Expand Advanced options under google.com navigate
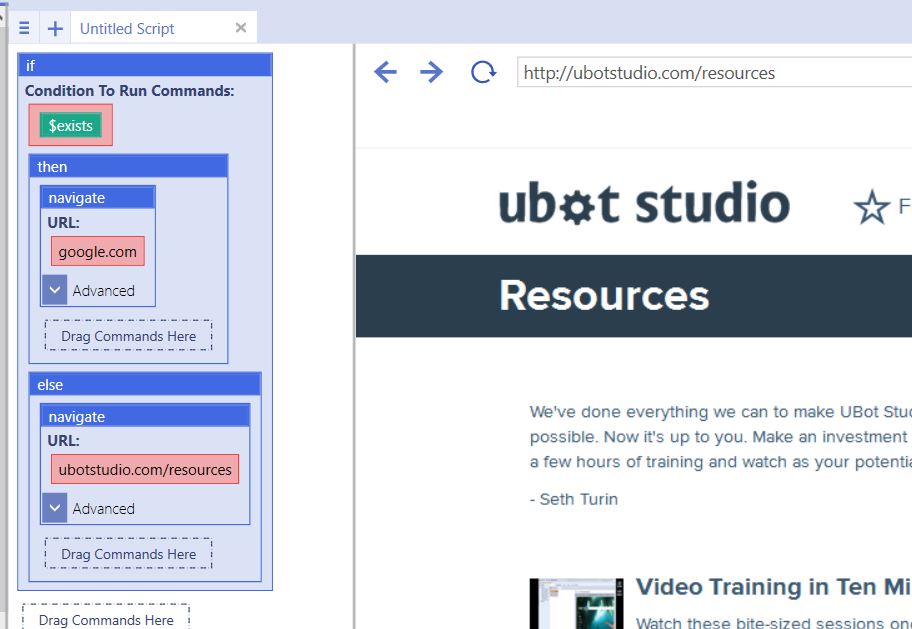Viewport: 912px width, 629px height. pyautogui.click(x=55, y=290)
